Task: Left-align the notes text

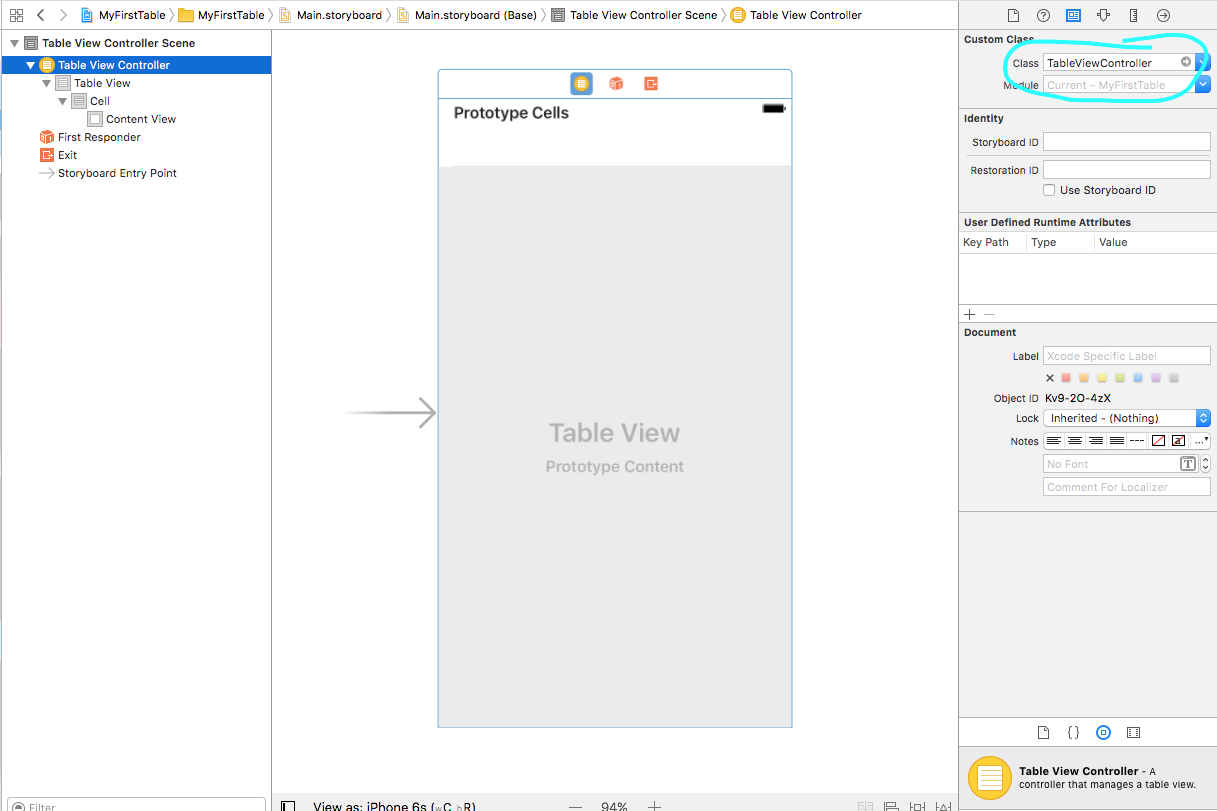Action: tap(1054, 440)
